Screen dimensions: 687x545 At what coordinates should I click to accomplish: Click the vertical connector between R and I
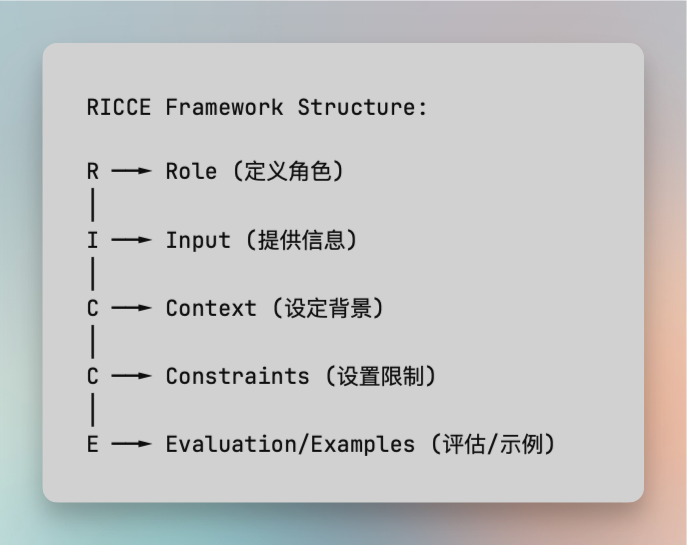(92, 205)
